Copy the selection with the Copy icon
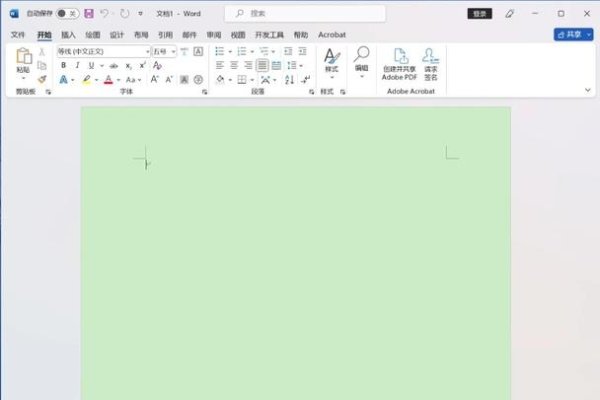600x400 pixels. pyautogui.click(x=42, y=65)
